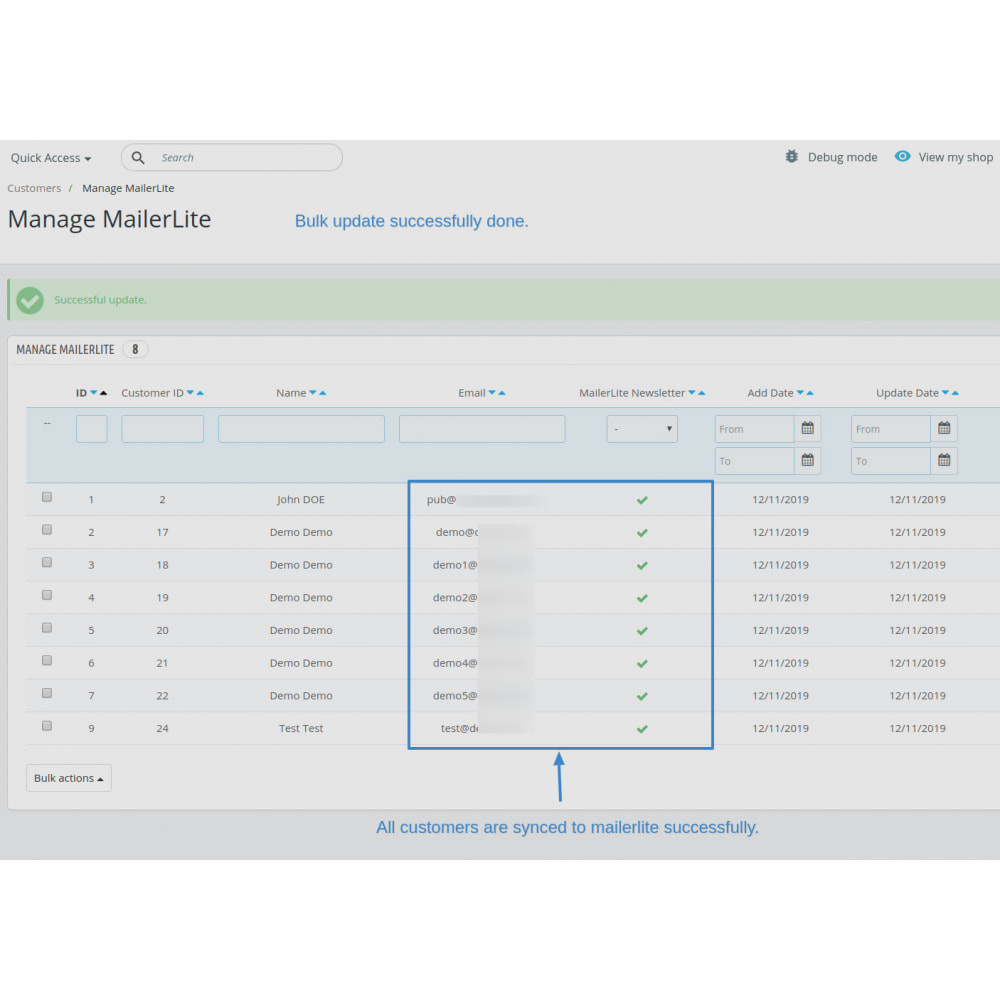
Task: Click Manage MailerLite breadcrumb
Action: coord(128,188)
